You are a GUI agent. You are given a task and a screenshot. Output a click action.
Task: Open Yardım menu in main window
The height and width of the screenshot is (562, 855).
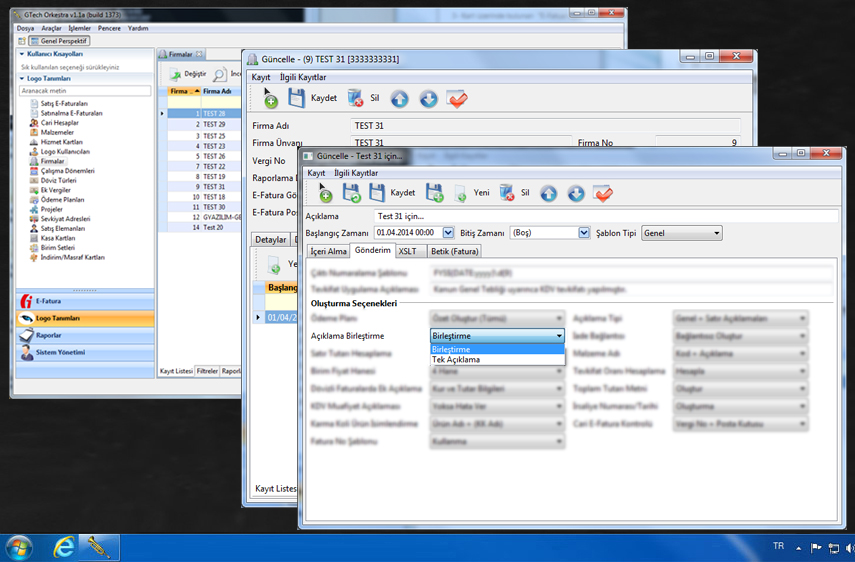(138, 28)
